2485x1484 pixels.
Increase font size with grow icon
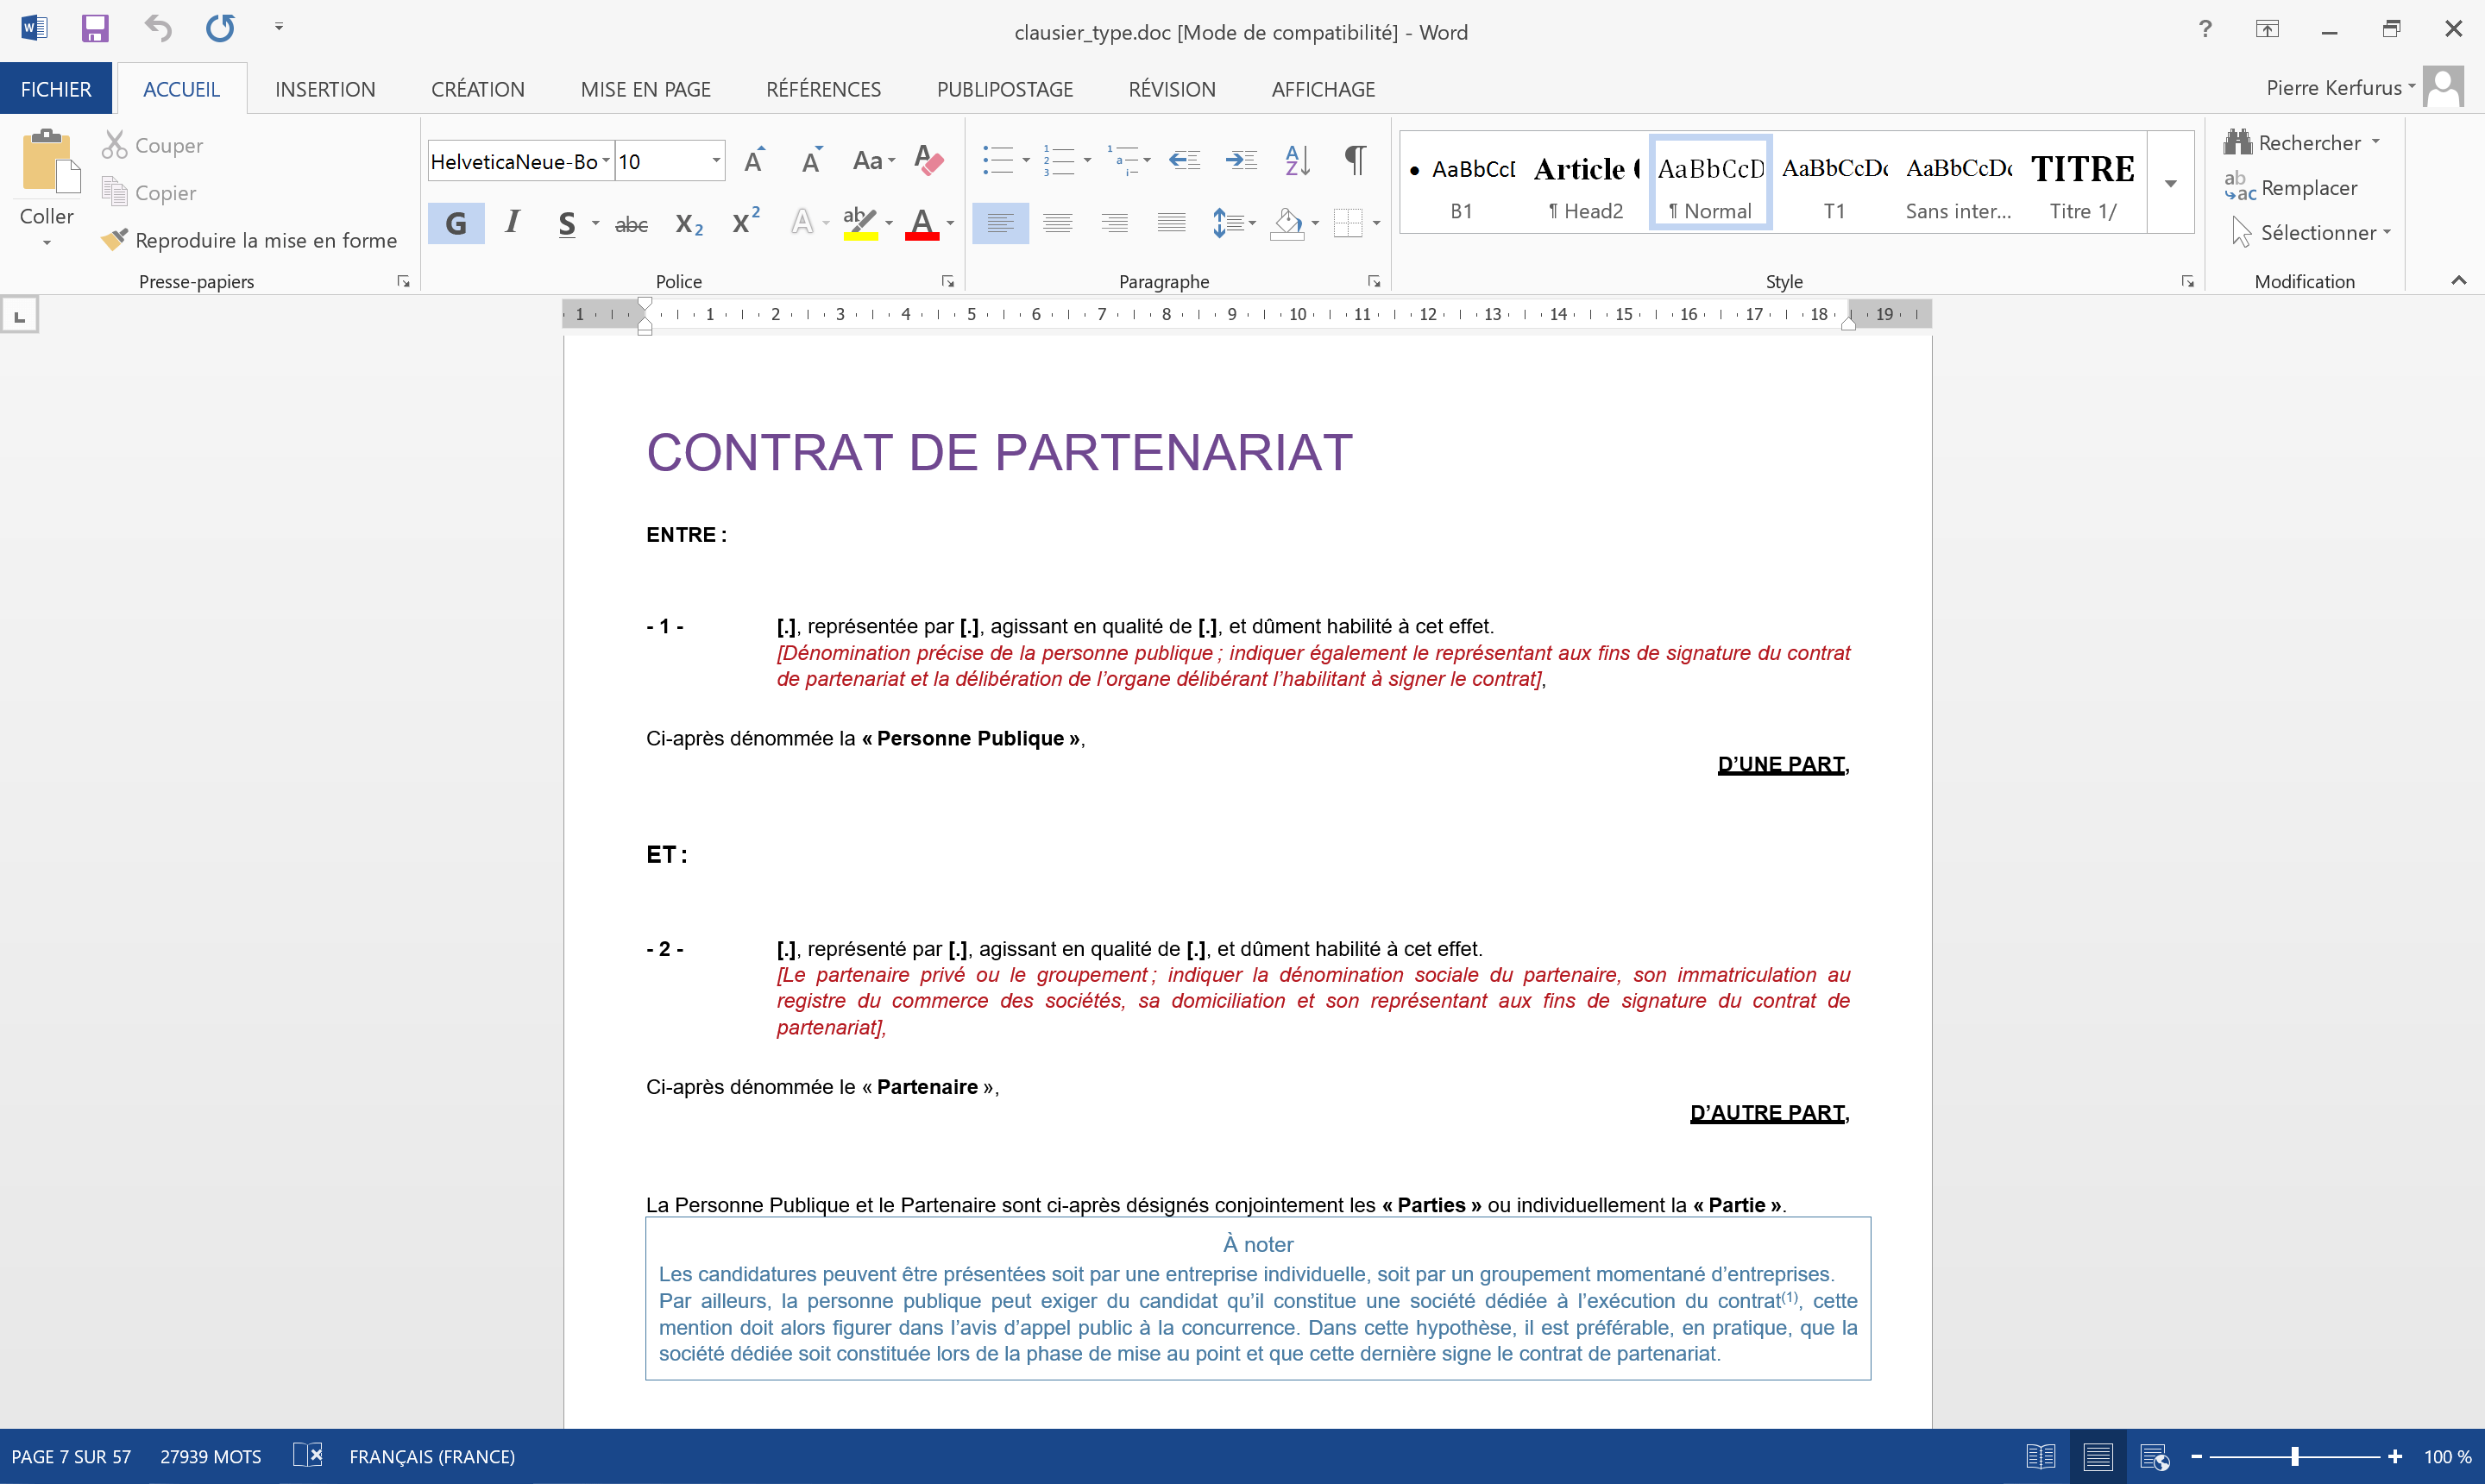[755, 160]
